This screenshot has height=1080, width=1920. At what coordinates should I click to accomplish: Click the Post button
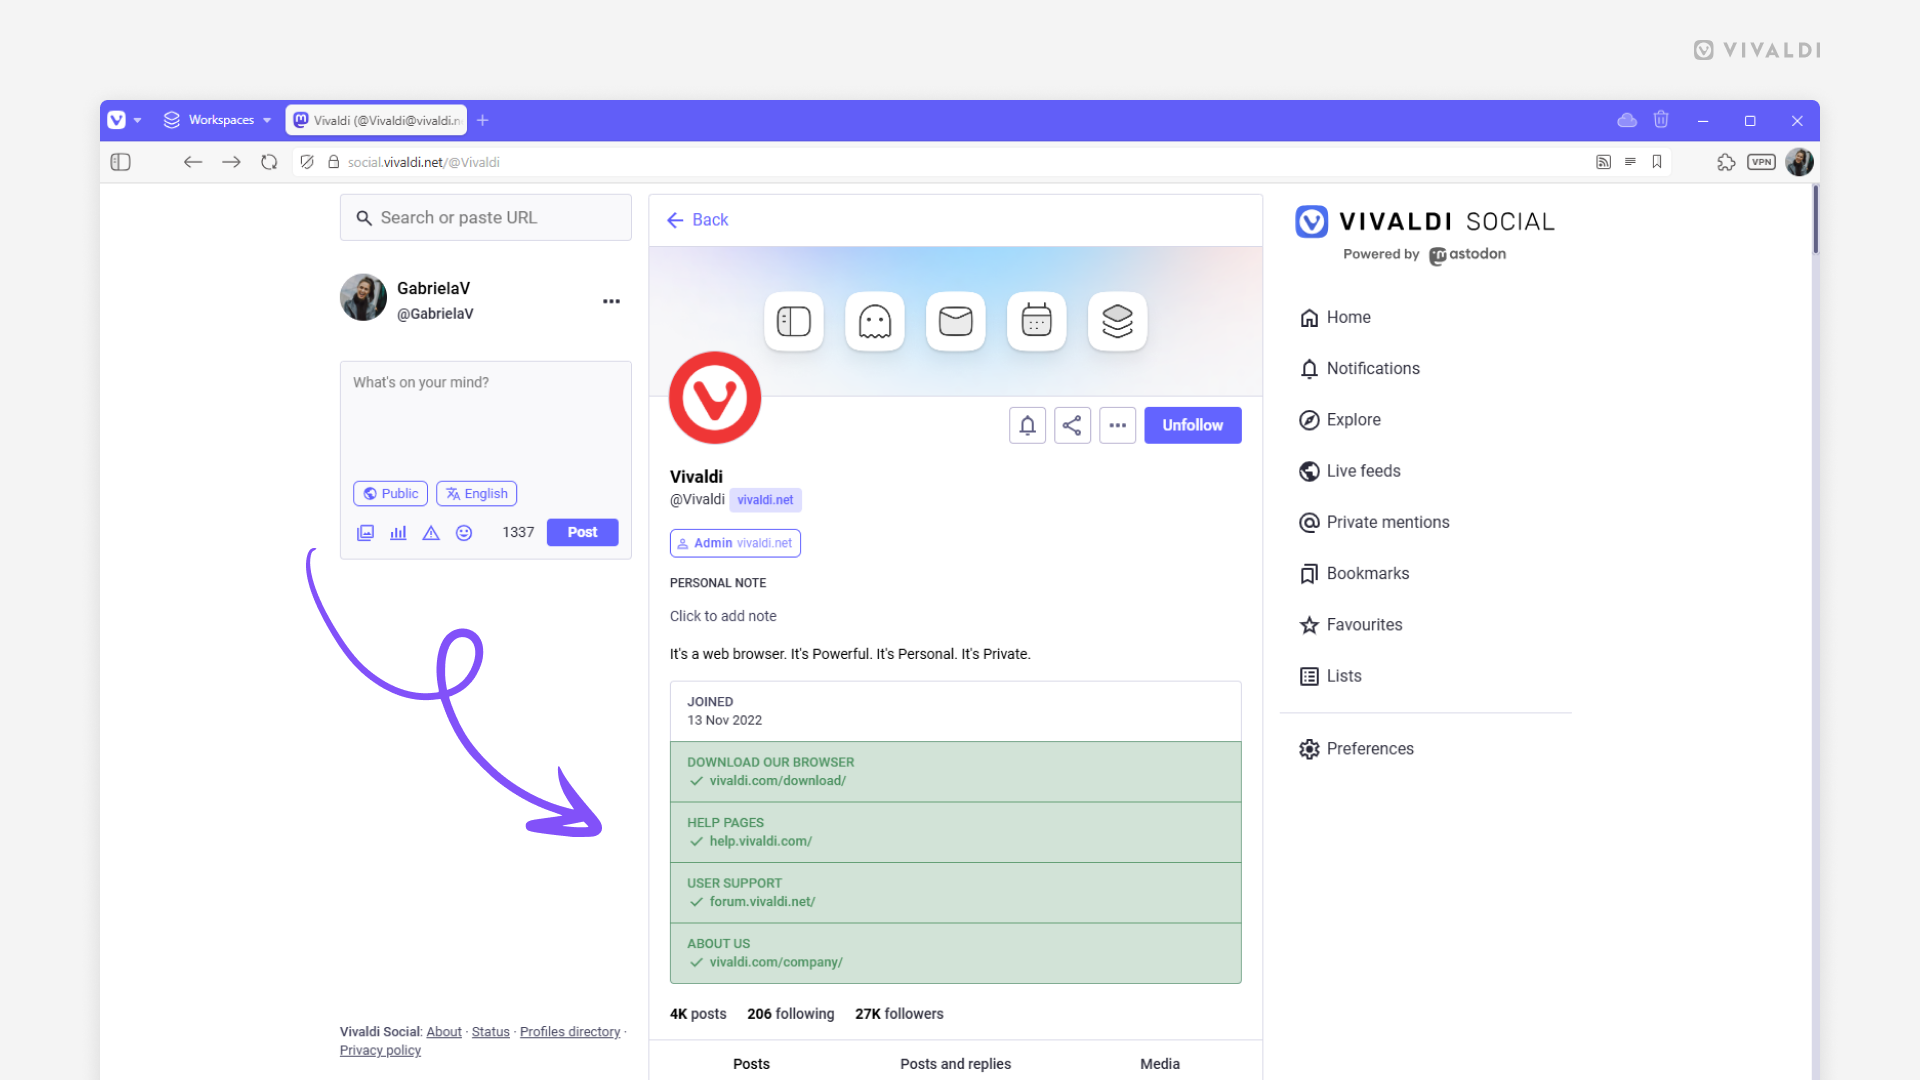coord(582,533)
